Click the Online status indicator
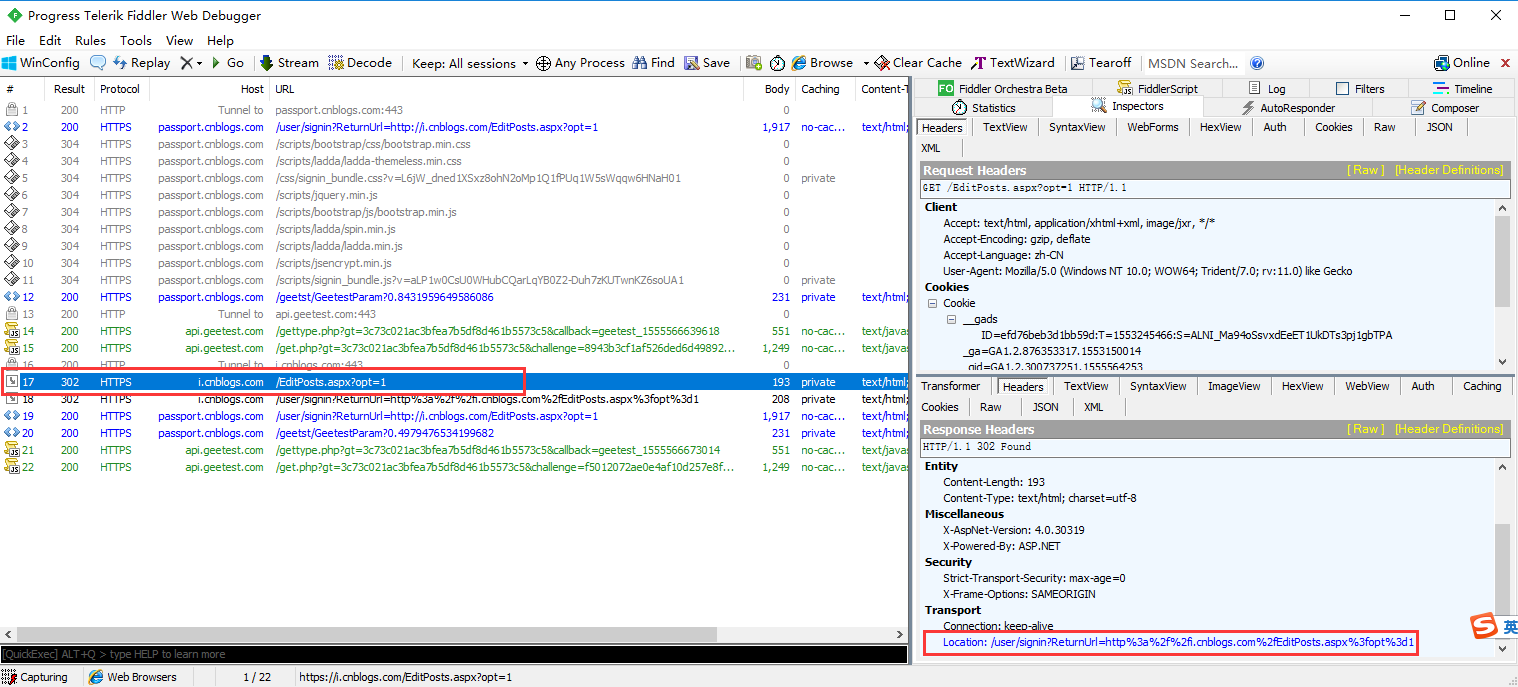Viewport: 1518px width, 687px height. point(1461,62)
